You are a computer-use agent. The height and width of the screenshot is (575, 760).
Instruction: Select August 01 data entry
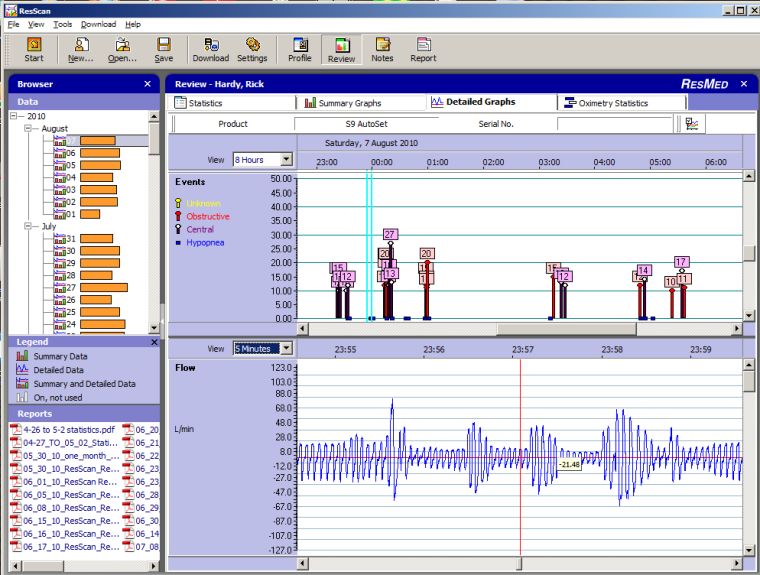77,214
